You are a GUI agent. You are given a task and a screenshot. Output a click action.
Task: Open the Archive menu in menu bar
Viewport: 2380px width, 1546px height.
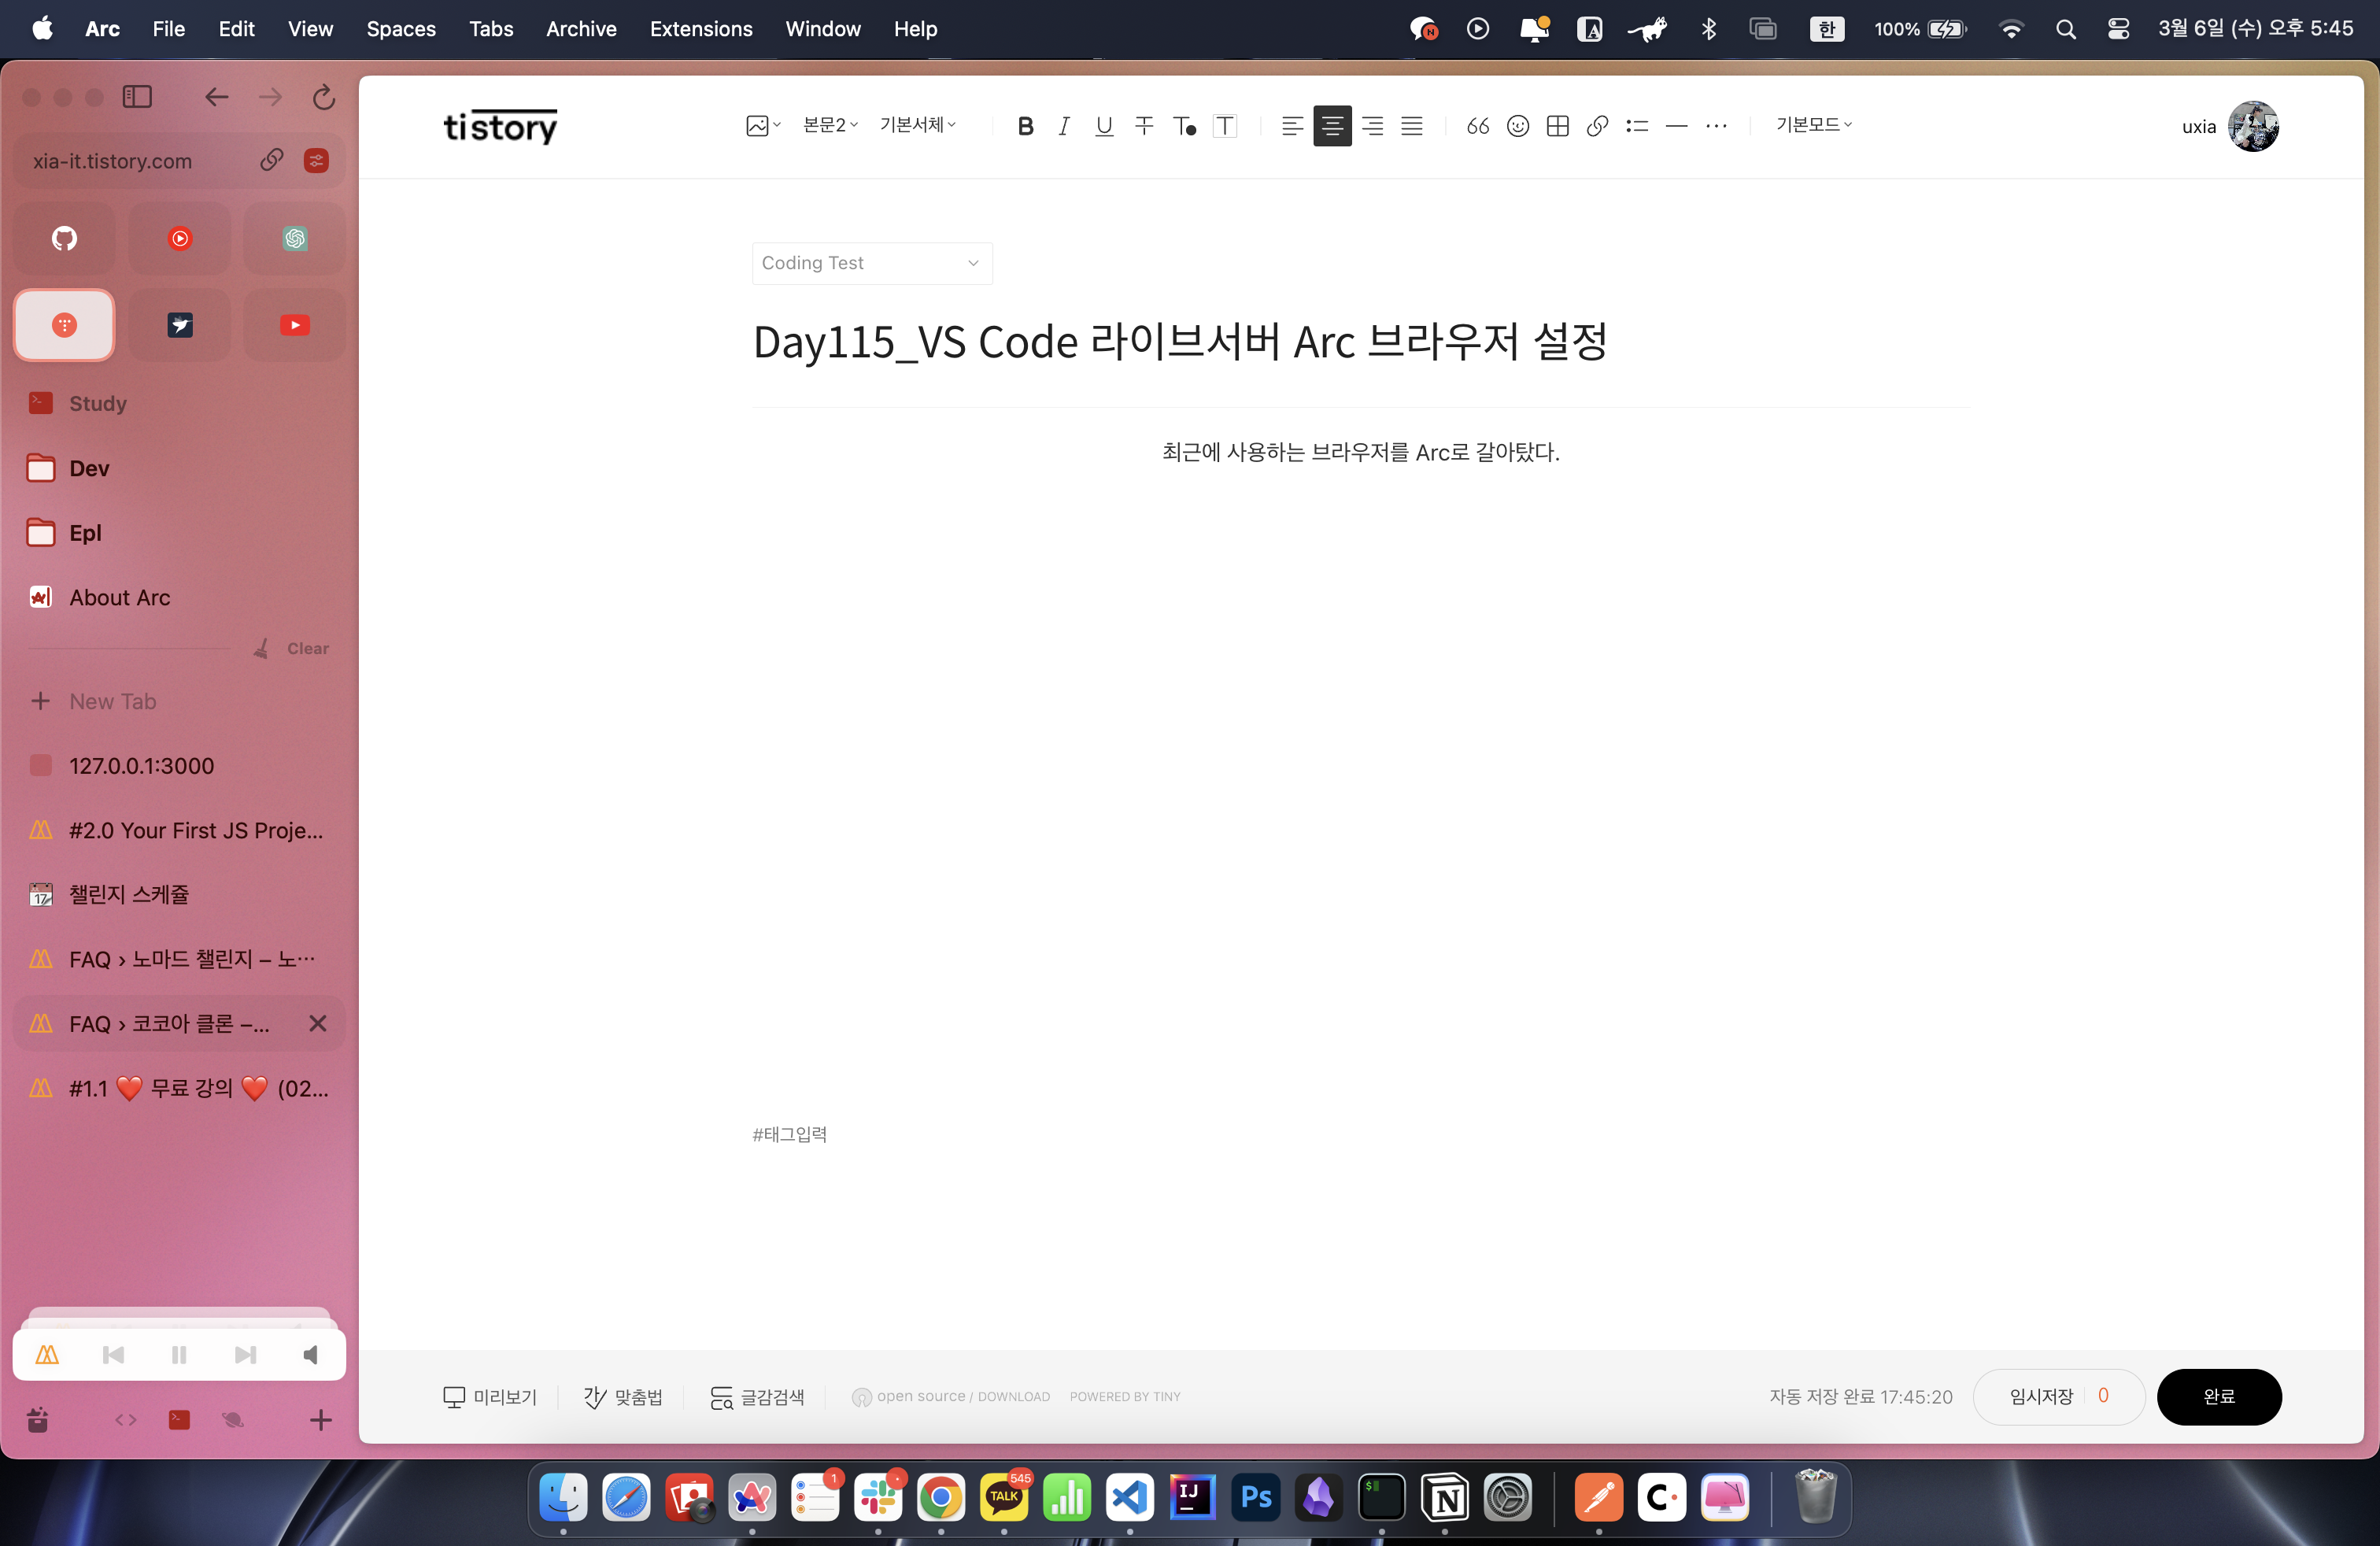click(x=581, y=28)
